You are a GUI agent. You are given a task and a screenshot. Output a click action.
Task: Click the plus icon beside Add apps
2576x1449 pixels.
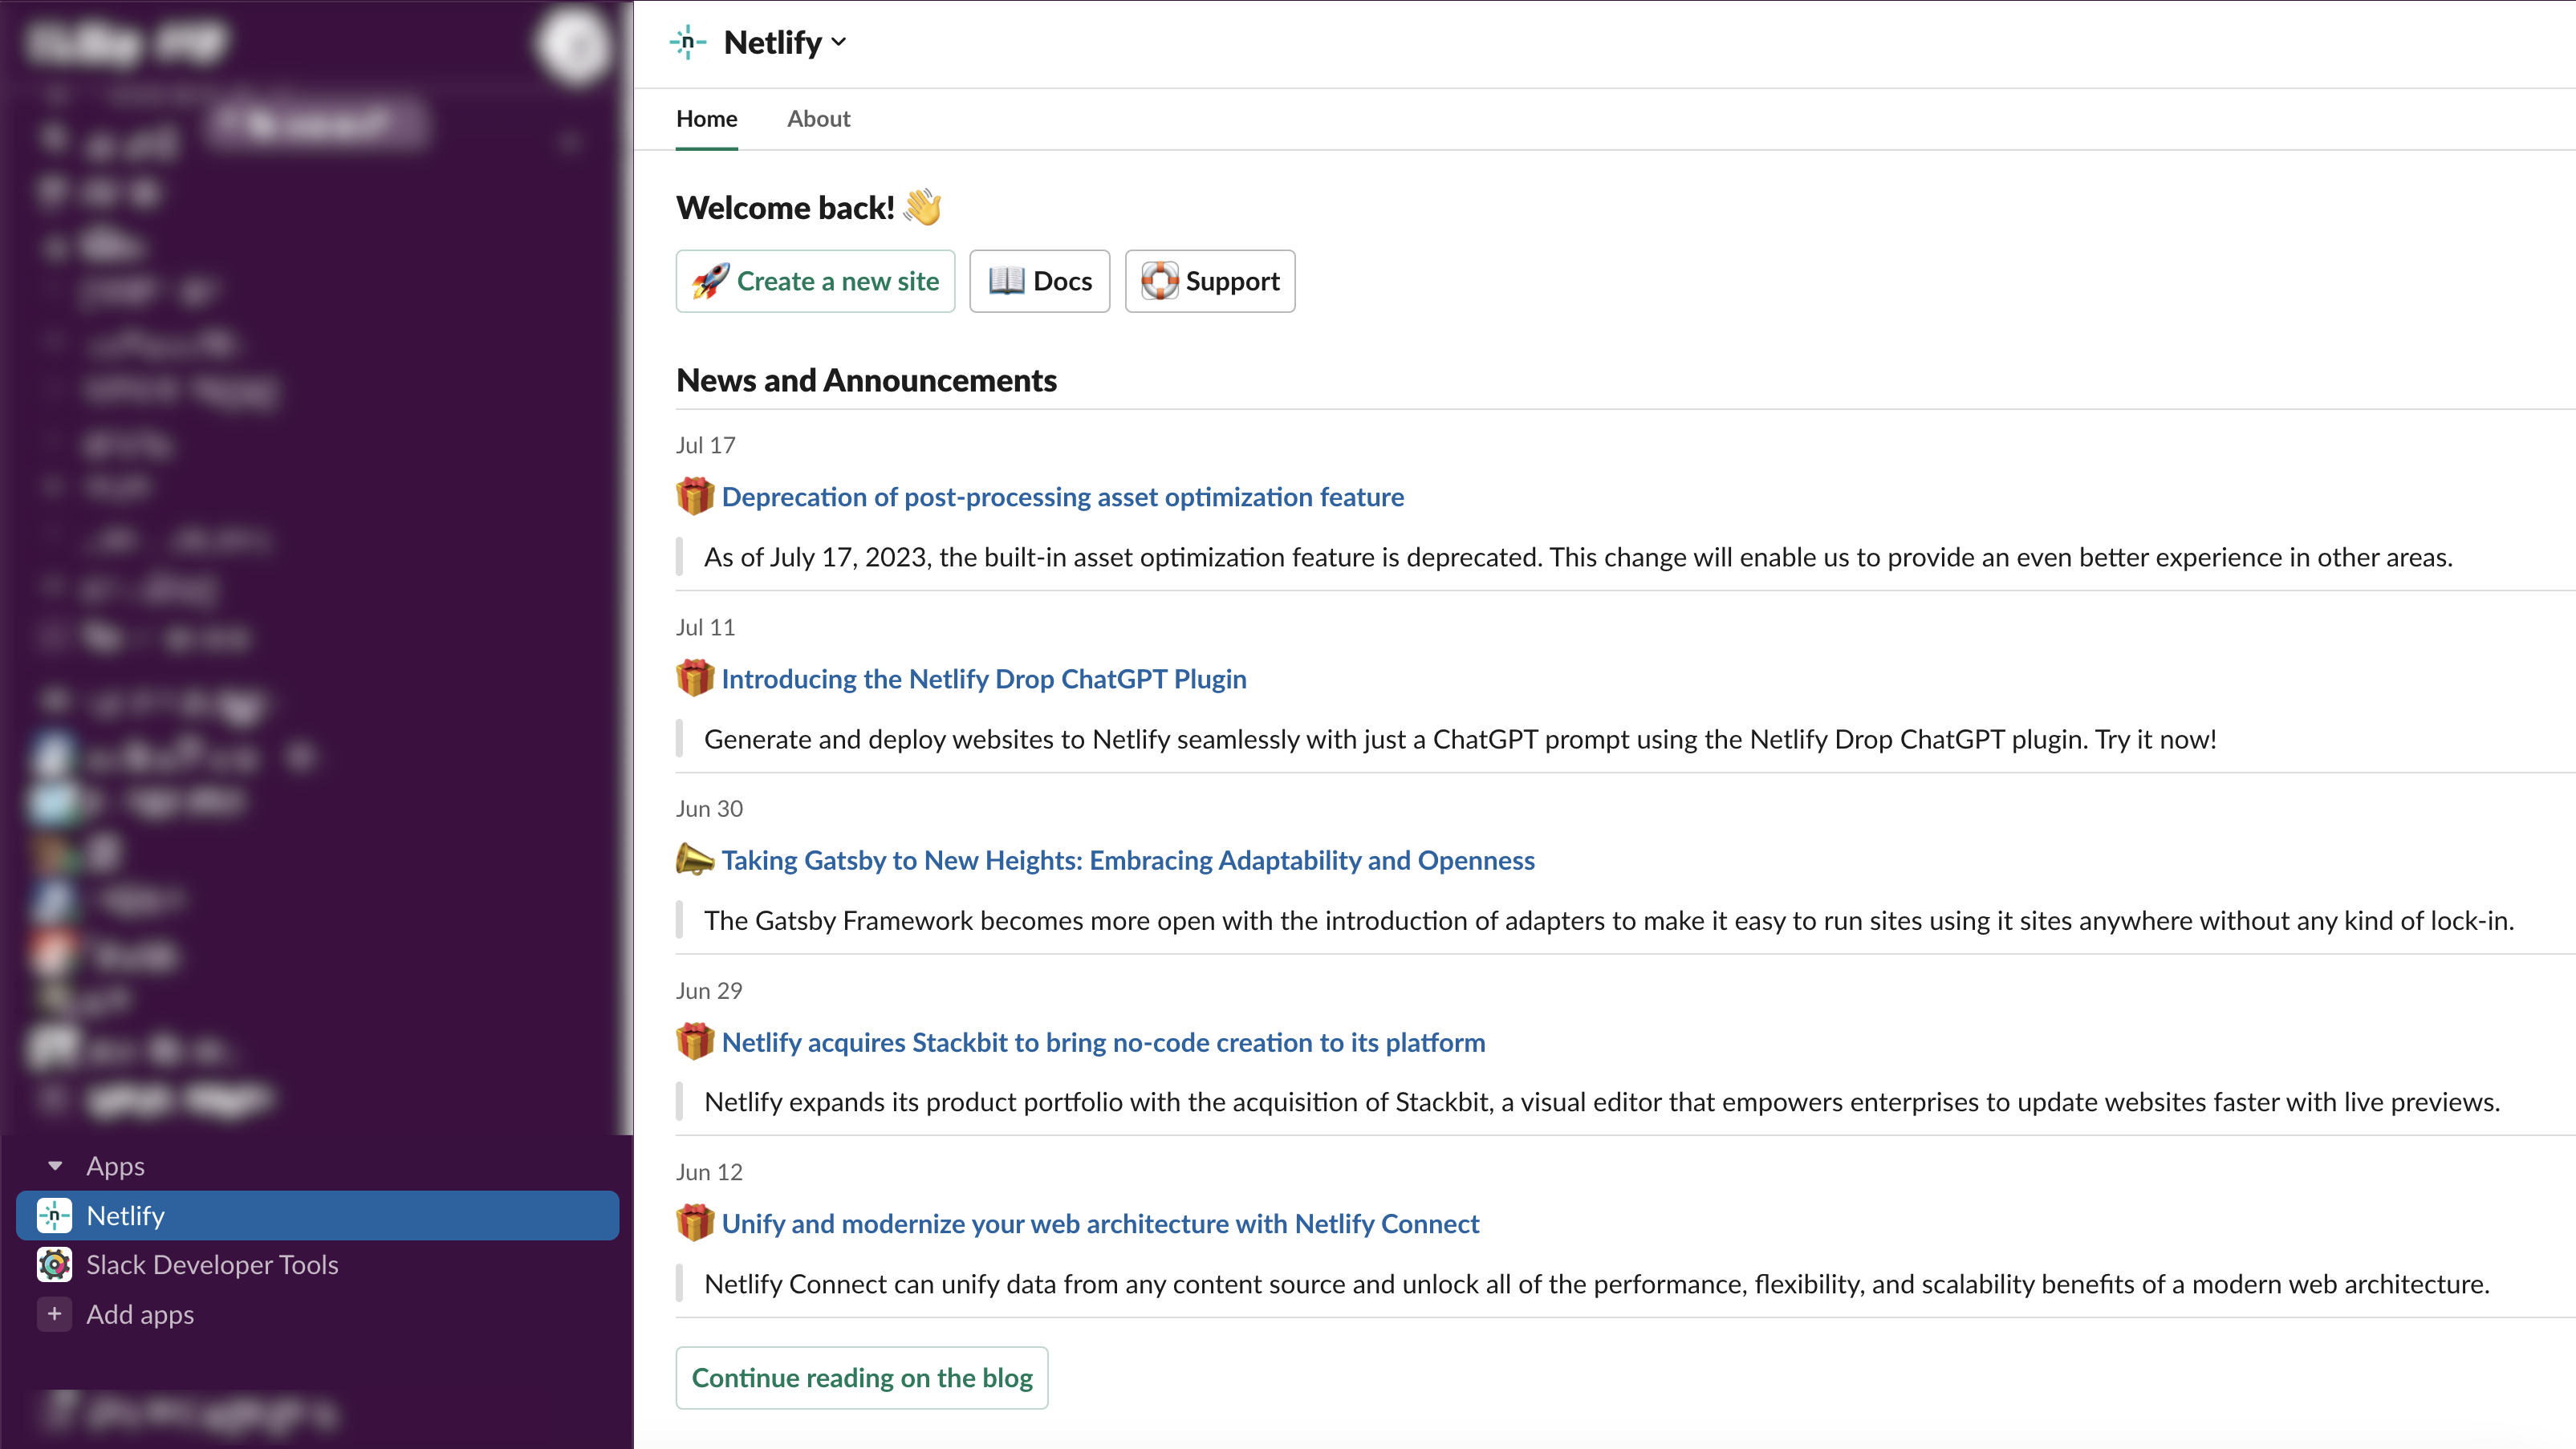(54, 1314)
